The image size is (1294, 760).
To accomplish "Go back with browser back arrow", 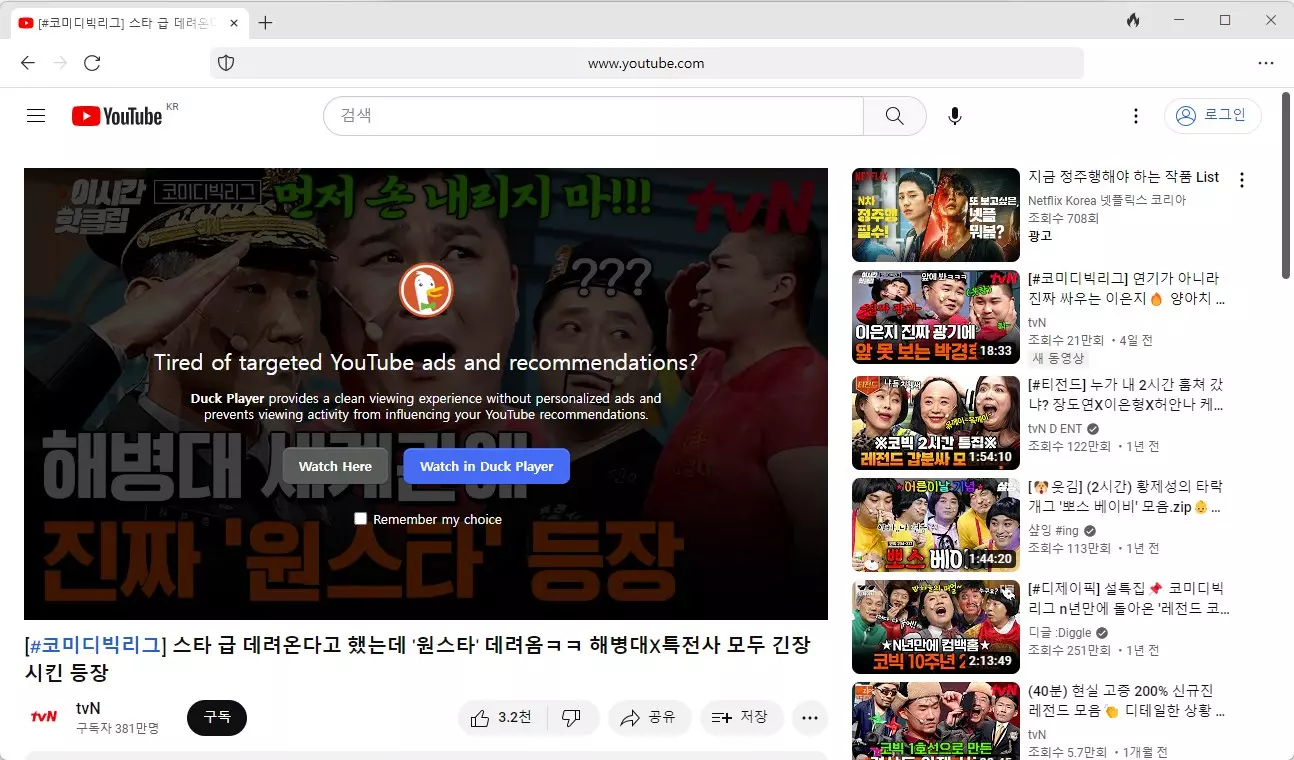I will [x=28, y=63].
